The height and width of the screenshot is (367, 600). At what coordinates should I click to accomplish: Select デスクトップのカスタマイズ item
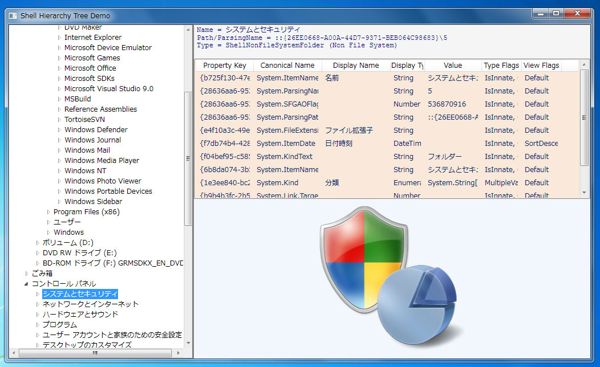[x=87, y=345]
